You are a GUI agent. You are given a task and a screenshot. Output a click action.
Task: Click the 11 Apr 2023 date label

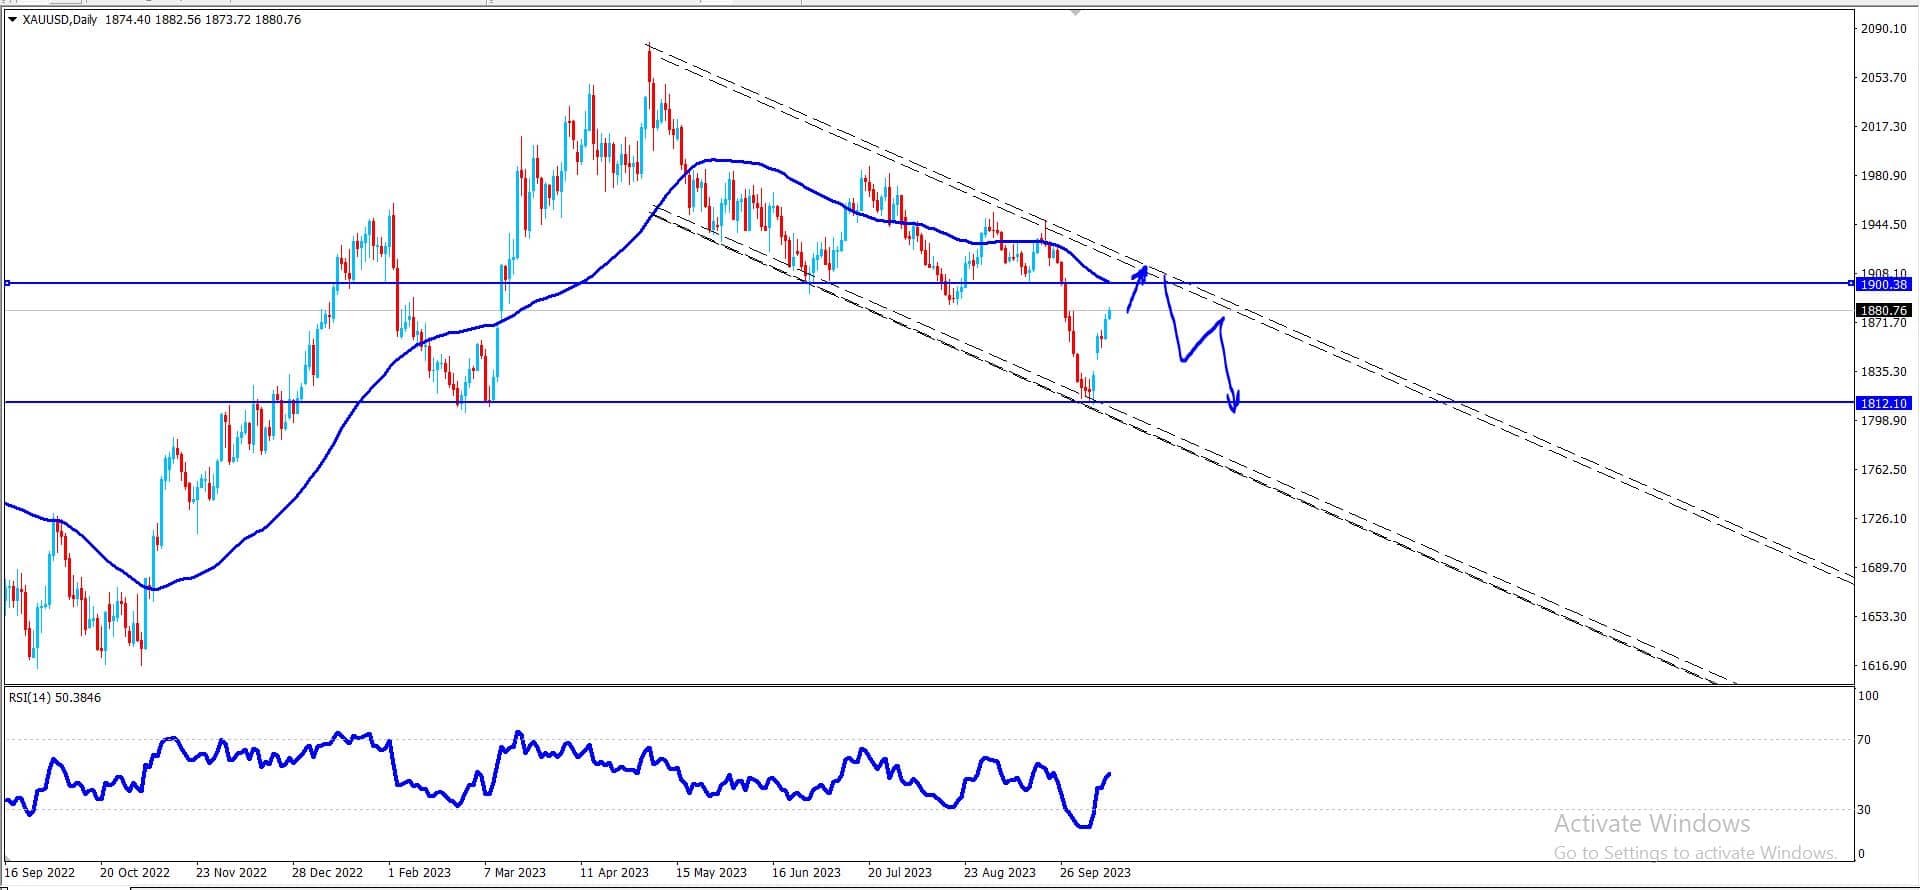point(614,872)
